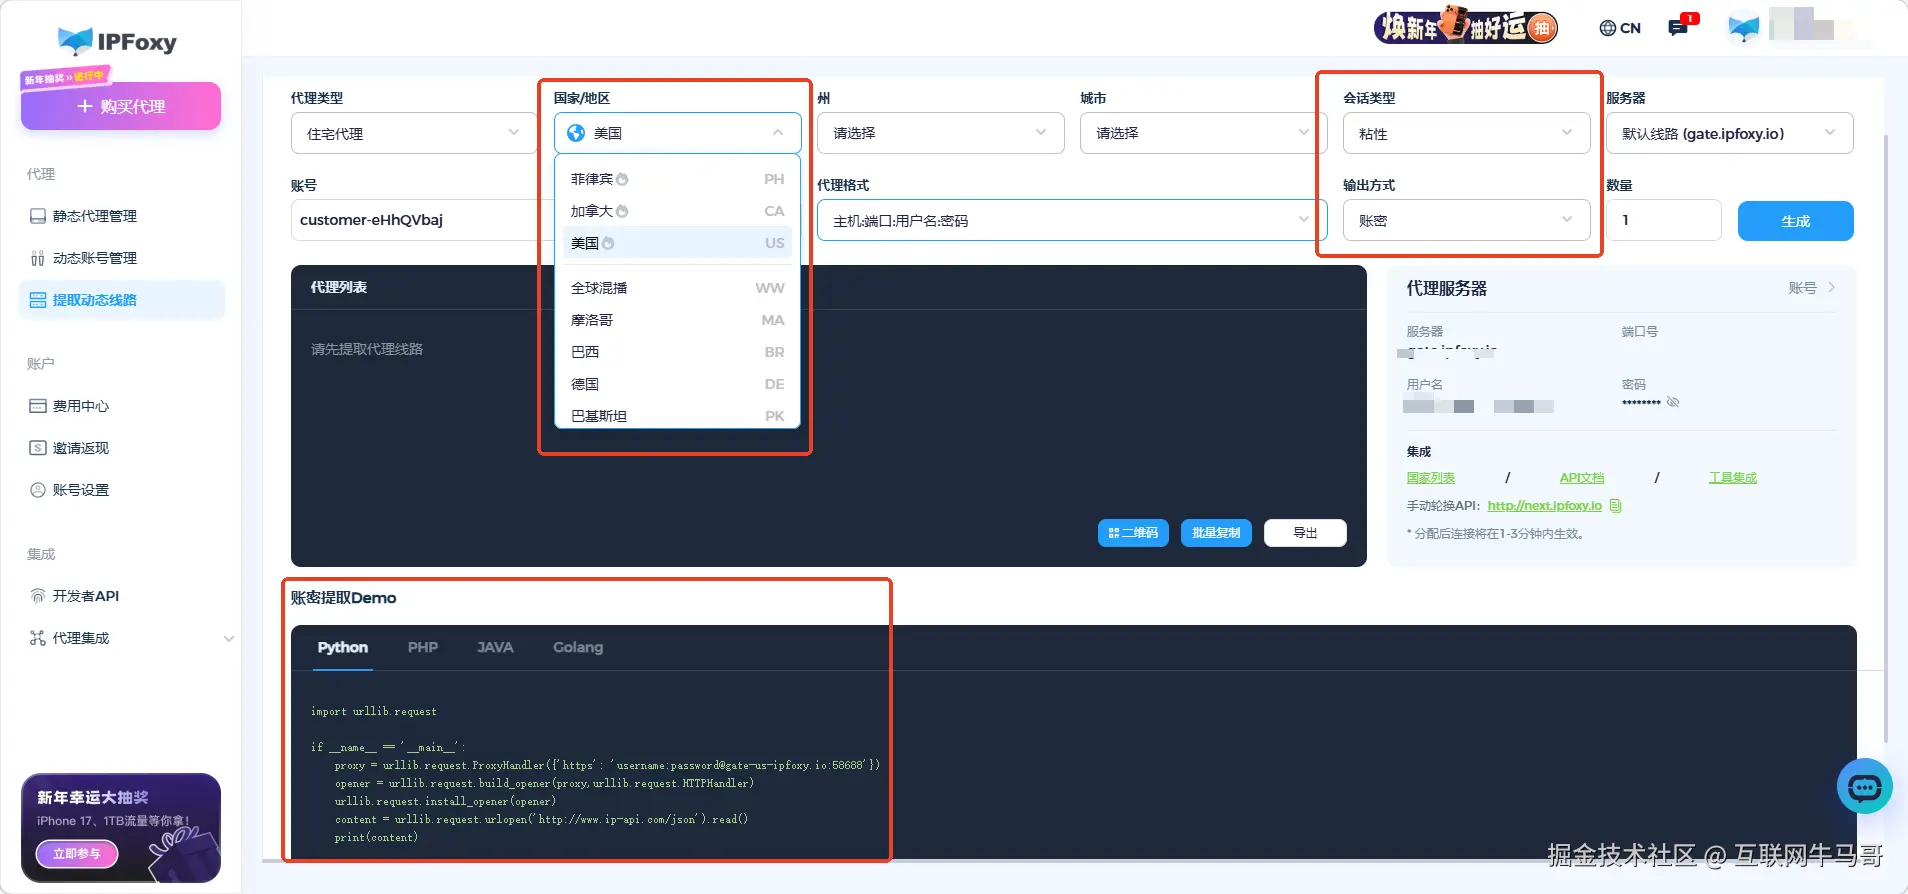Viewport: 1908px width, 894px height.
Task: Click the New Year lucky draw banner
Action: tap(1466, 27)
